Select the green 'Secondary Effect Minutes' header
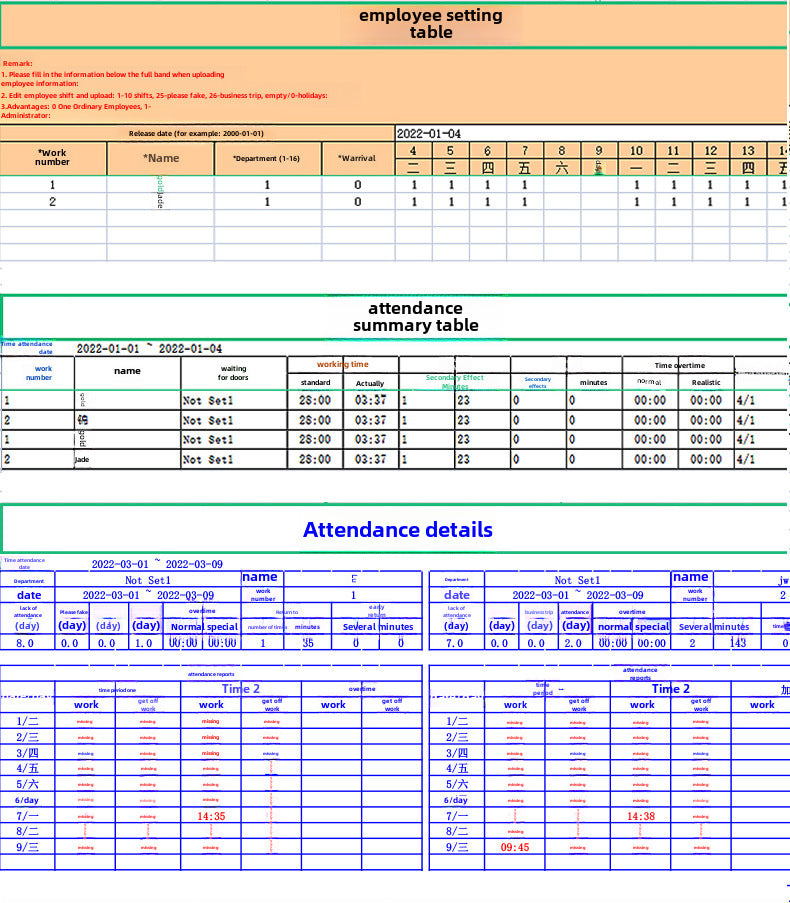790x903 pixels. point(454,381)
